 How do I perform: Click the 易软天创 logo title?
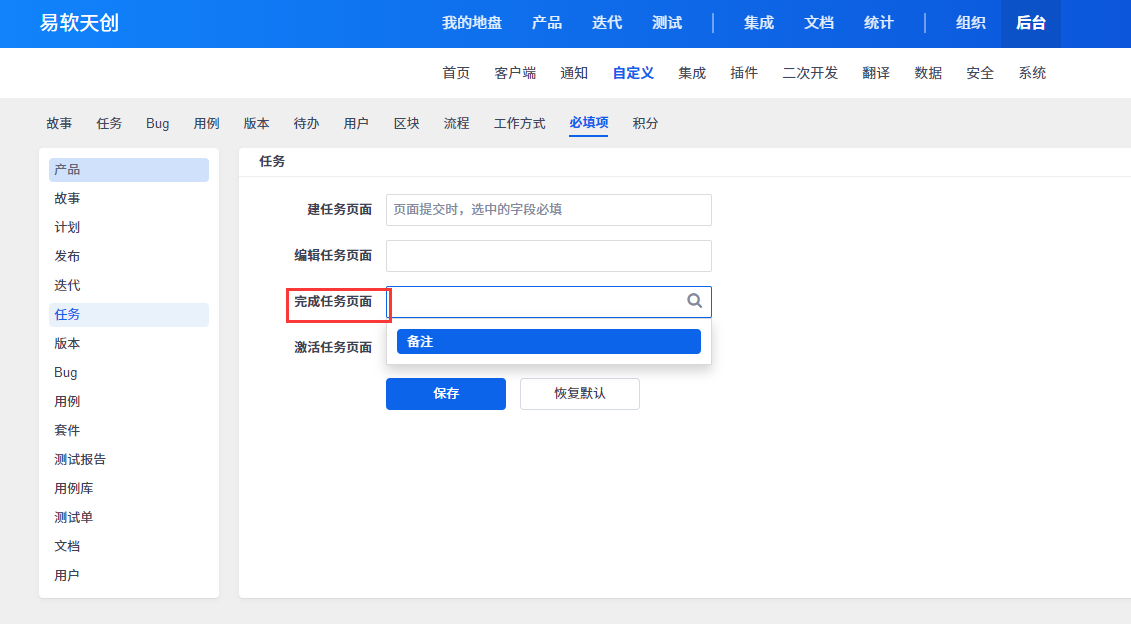pos(79,23)
